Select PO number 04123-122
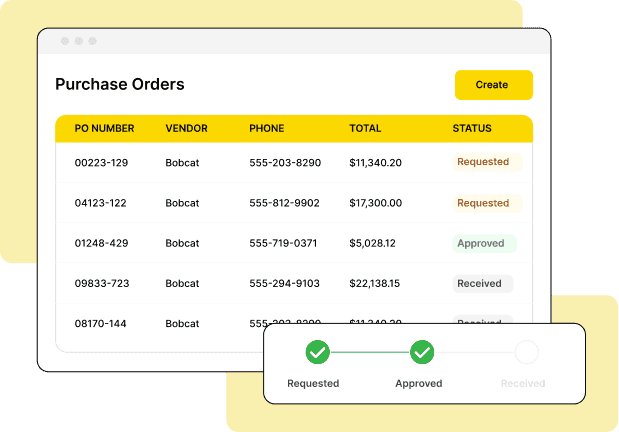The image size is (619, 432). 100,203
